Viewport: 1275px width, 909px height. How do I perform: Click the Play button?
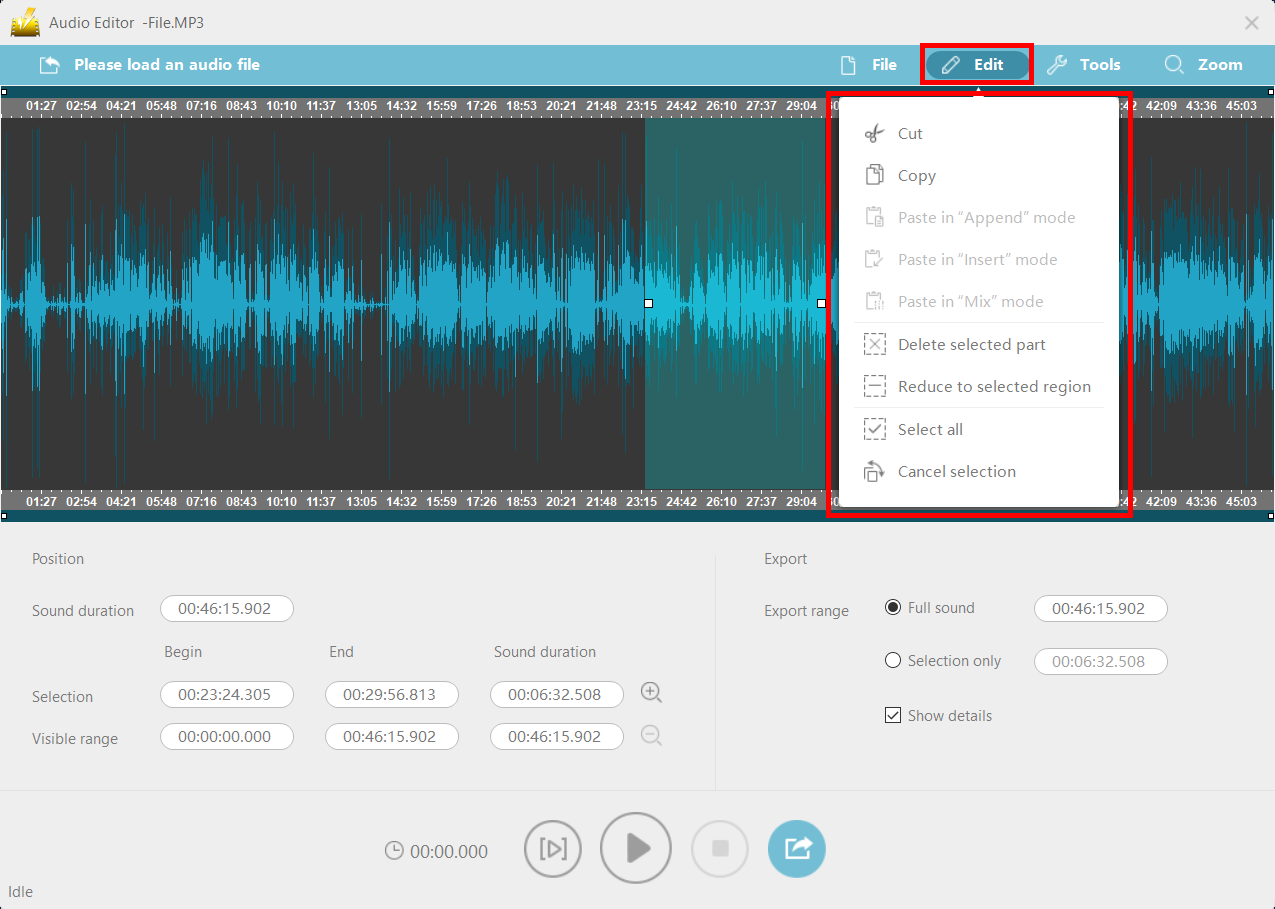635,848
